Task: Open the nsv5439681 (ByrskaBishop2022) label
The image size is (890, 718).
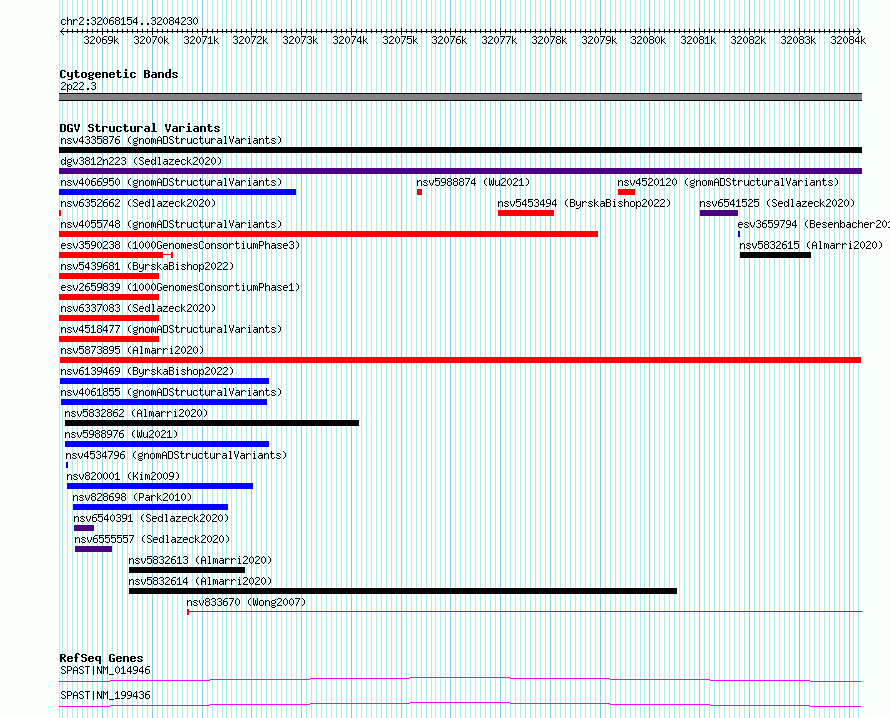Action: tap(147, 266)
